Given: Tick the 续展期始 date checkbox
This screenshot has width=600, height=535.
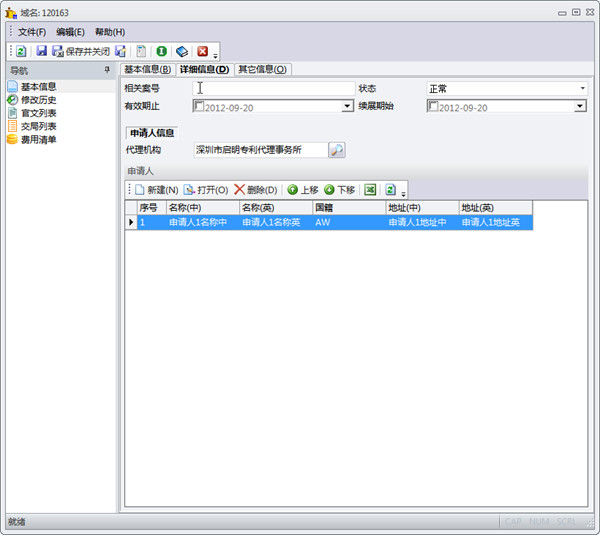Looking at the screenshot, I should pos(433,106).
